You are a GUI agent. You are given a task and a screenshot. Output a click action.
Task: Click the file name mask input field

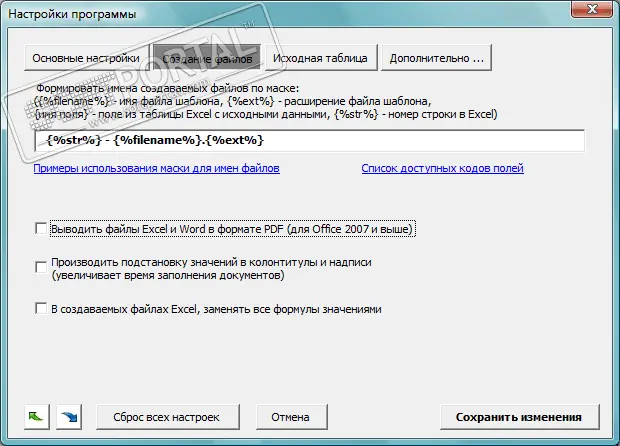pos(309,141)
